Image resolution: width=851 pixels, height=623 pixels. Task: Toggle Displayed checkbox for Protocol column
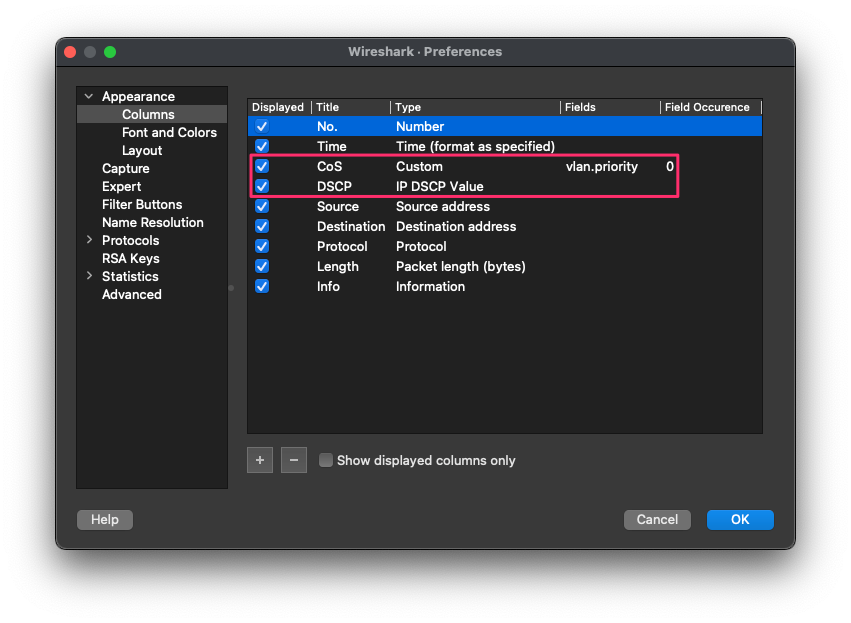pyautogui.click(x=262, y=246)
